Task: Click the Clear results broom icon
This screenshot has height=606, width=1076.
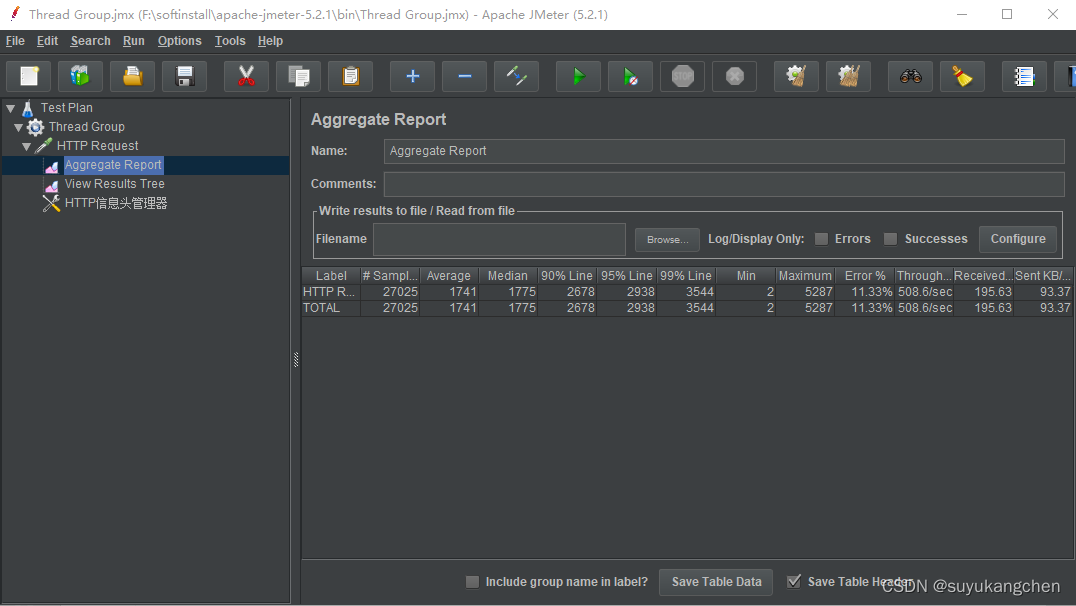Action: [x=797, y=76]
